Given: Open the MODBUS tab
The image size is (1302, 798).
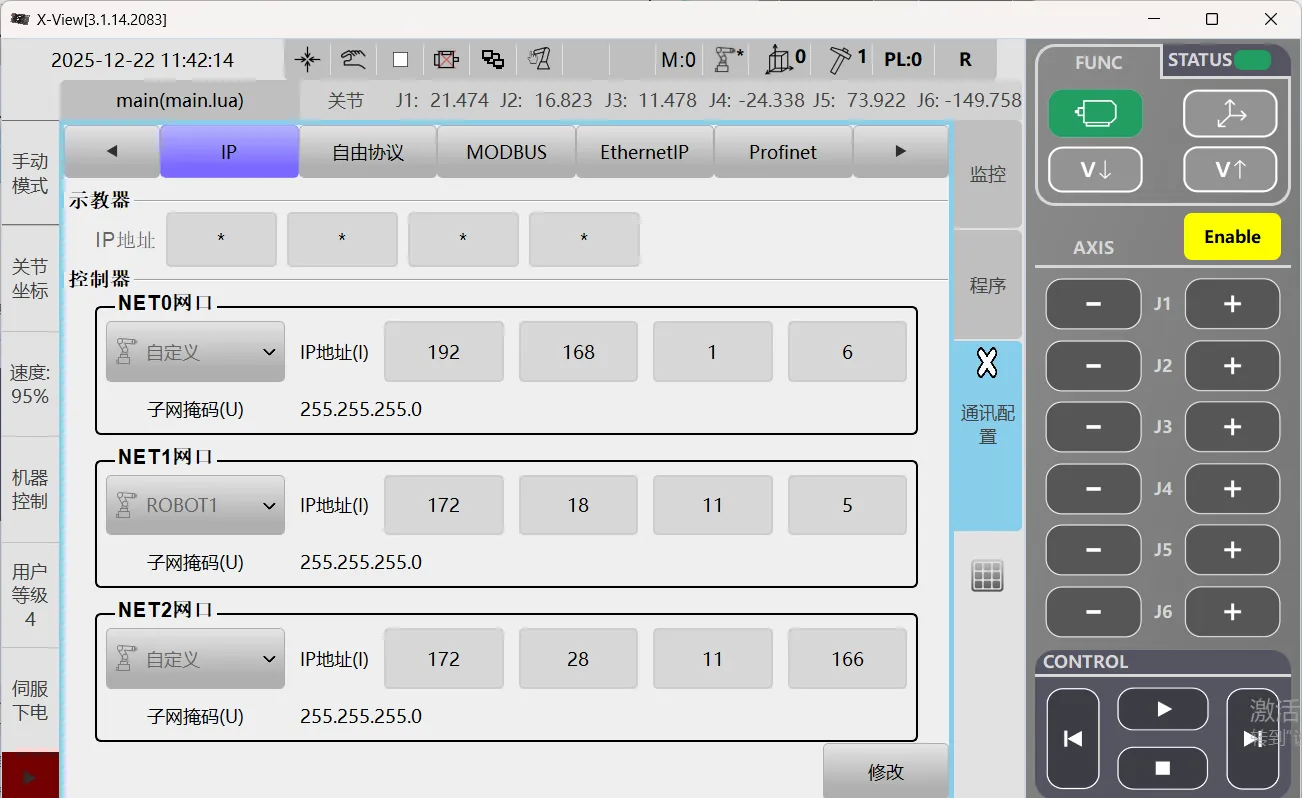Looking at the screenshot, I should [506, 152].
